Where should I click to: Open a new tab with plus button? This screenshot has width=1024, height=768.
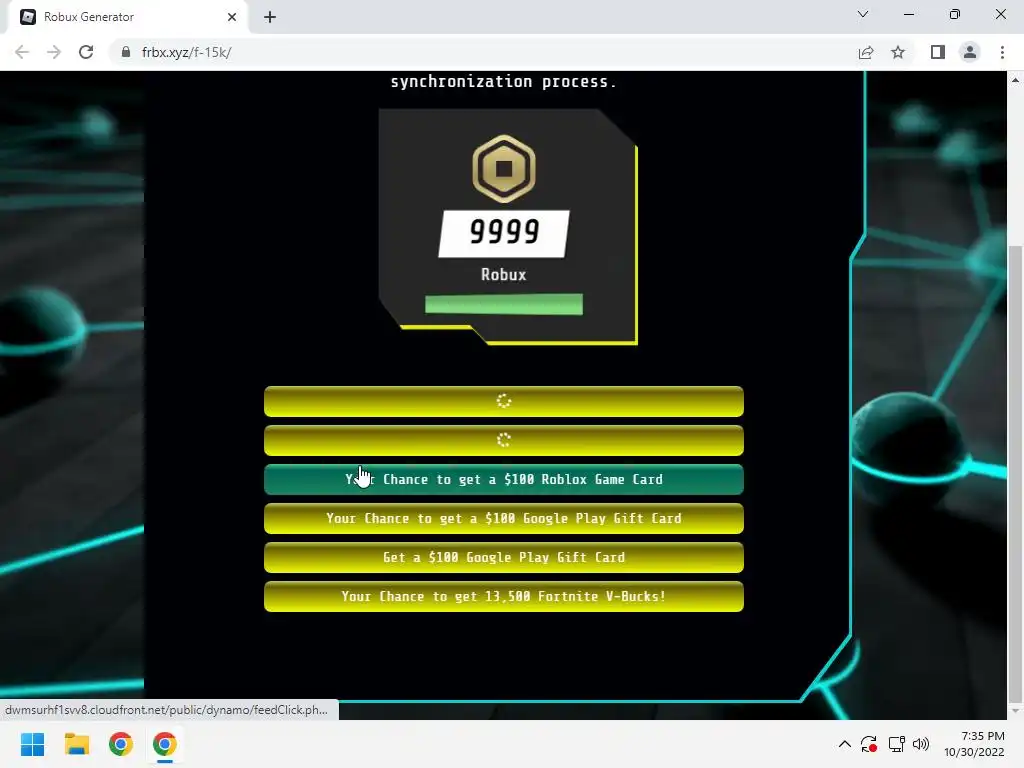pos(270,17)
